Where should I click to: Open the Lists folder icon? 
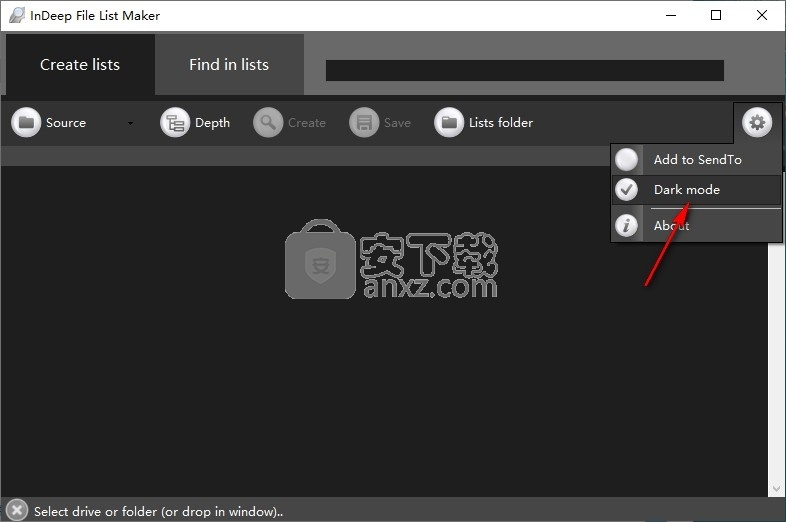[449, 122]
